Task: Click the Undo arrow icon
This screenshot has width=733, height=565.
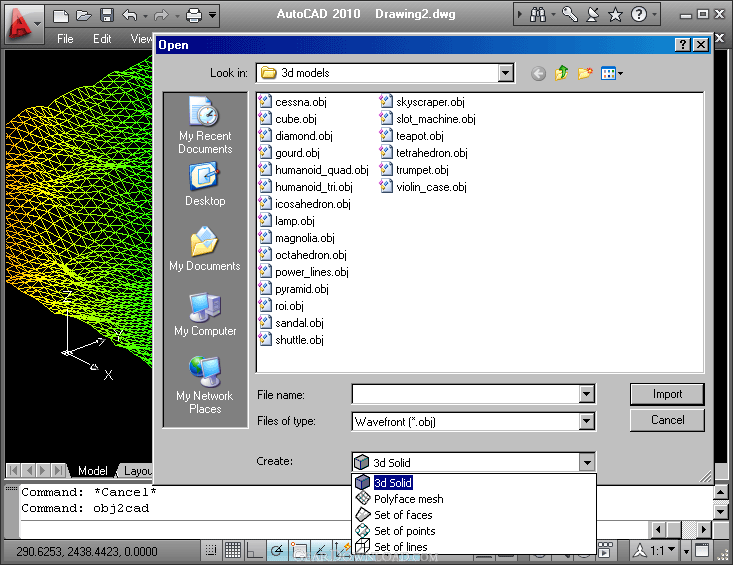Action: coord(130,15)
